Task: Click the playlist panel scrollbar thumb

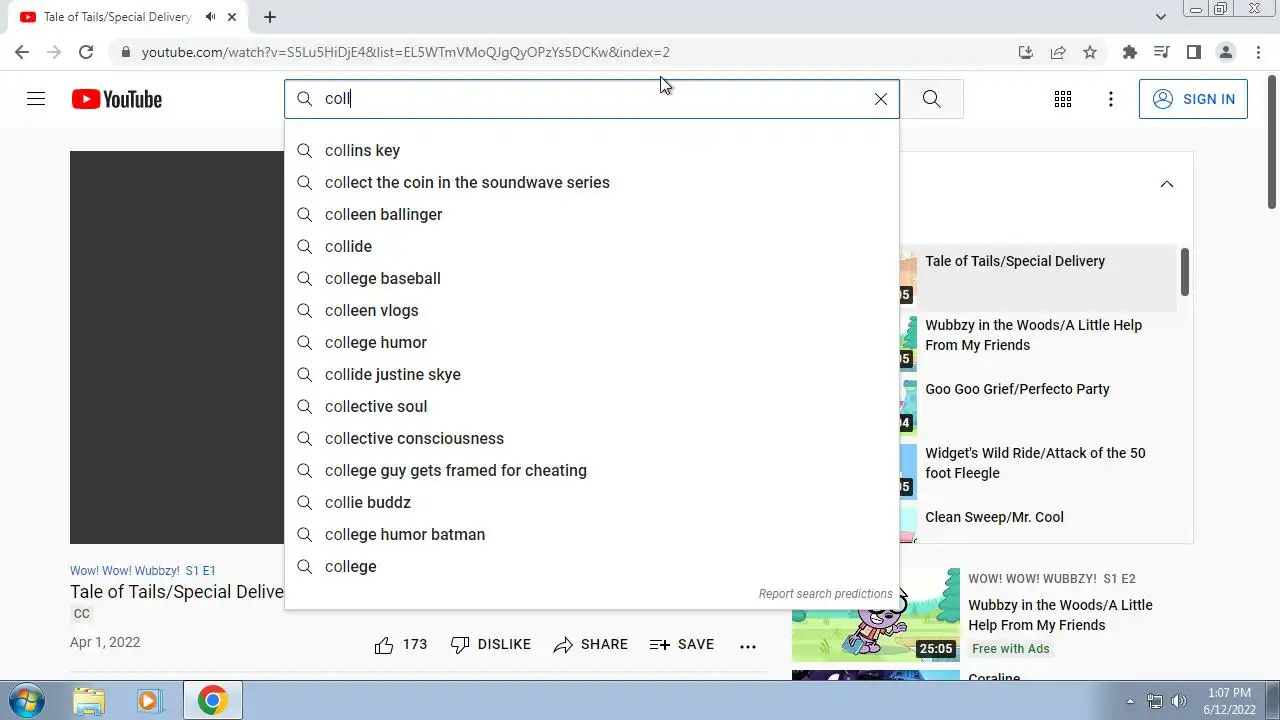Action: pos(1185,272)
